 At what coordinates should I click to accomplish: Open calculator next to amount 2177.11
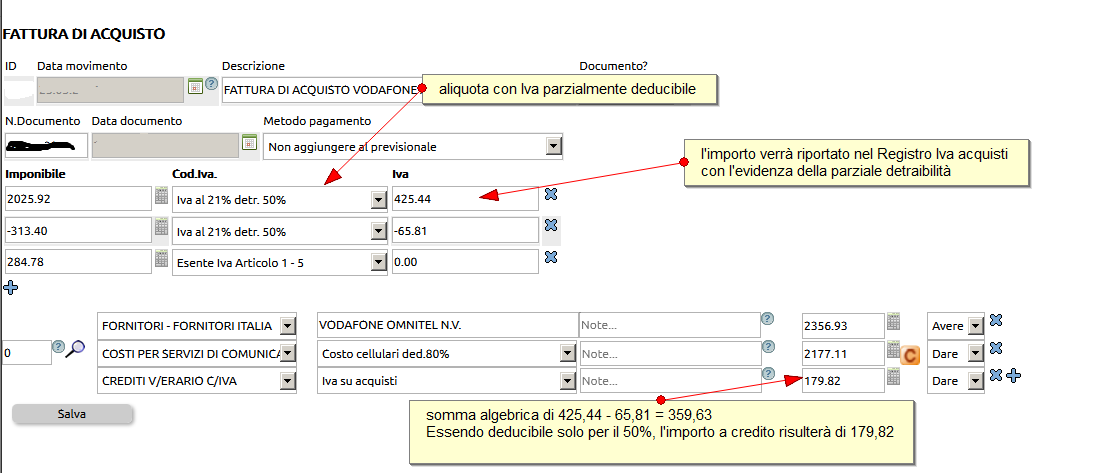[x=893, y=350]
